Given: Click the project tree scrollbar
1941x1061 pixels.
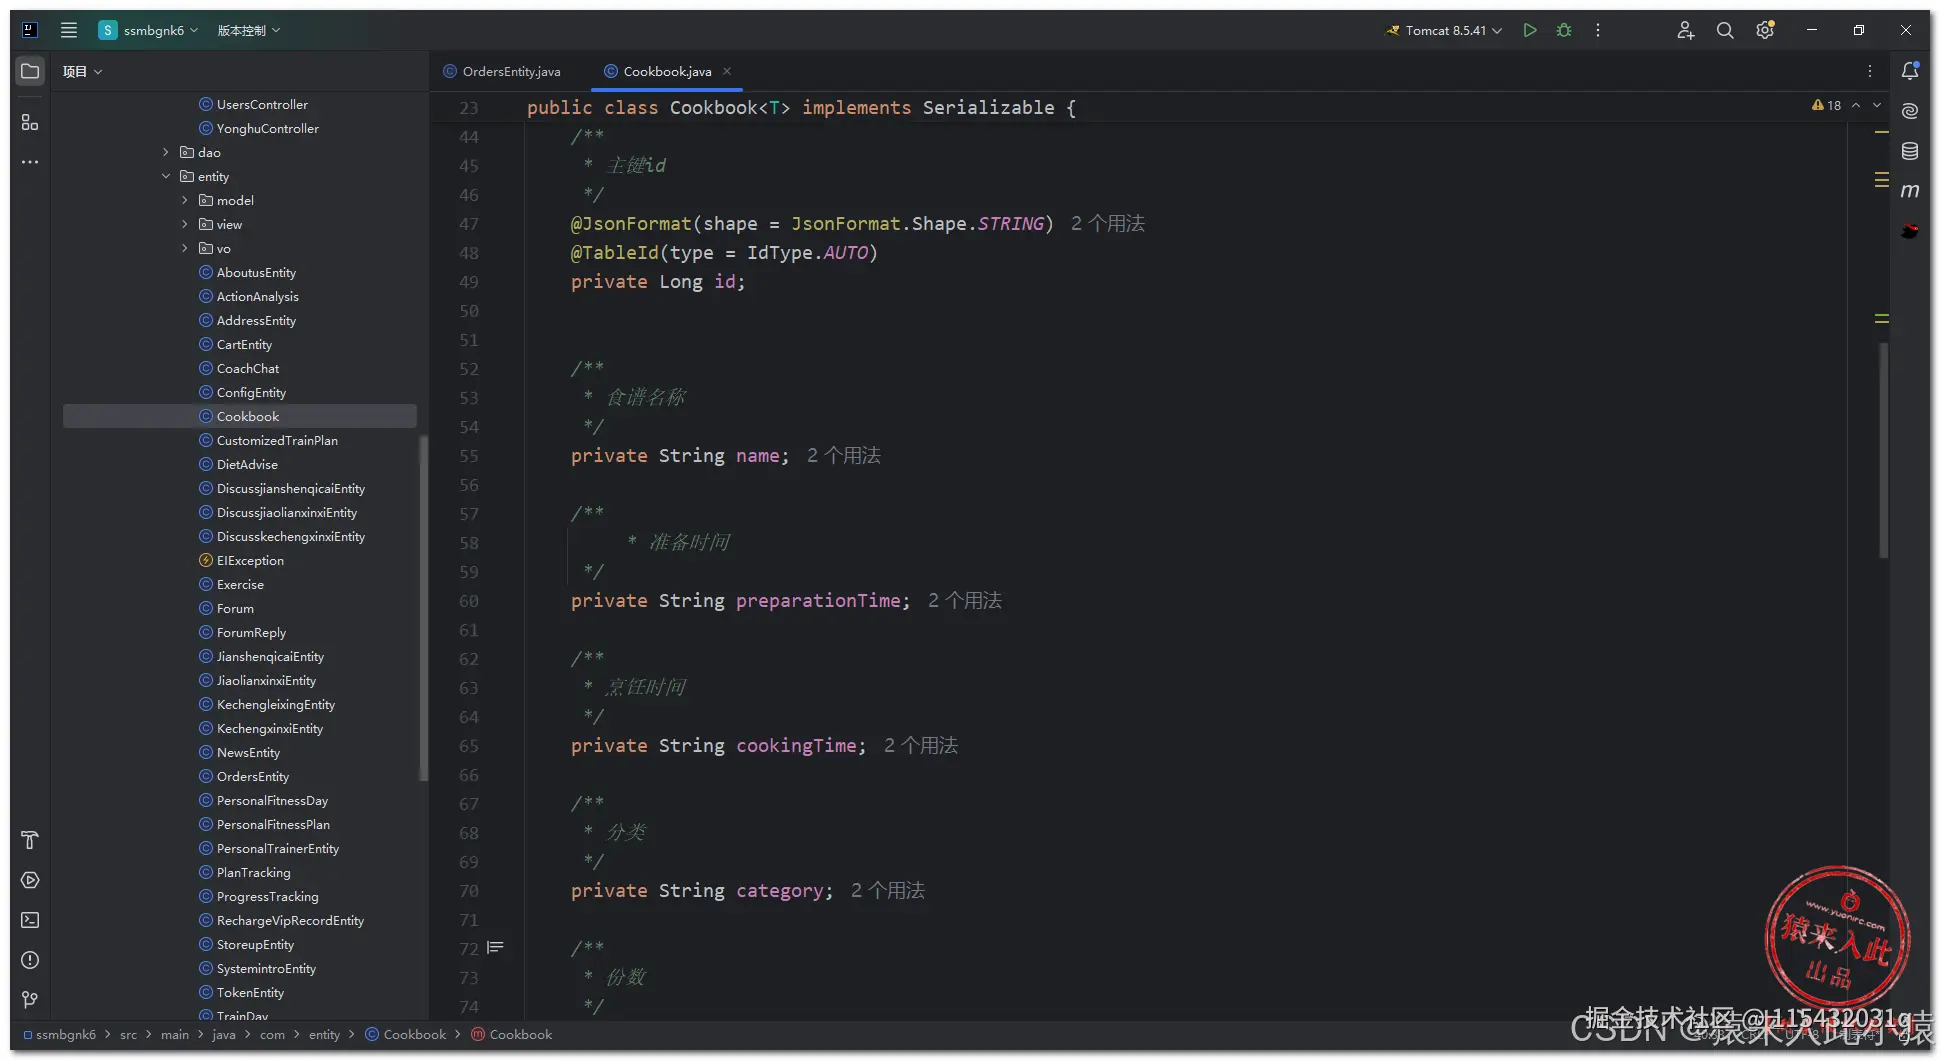Looking at the screenshot, I should click(x=423, y=608).
